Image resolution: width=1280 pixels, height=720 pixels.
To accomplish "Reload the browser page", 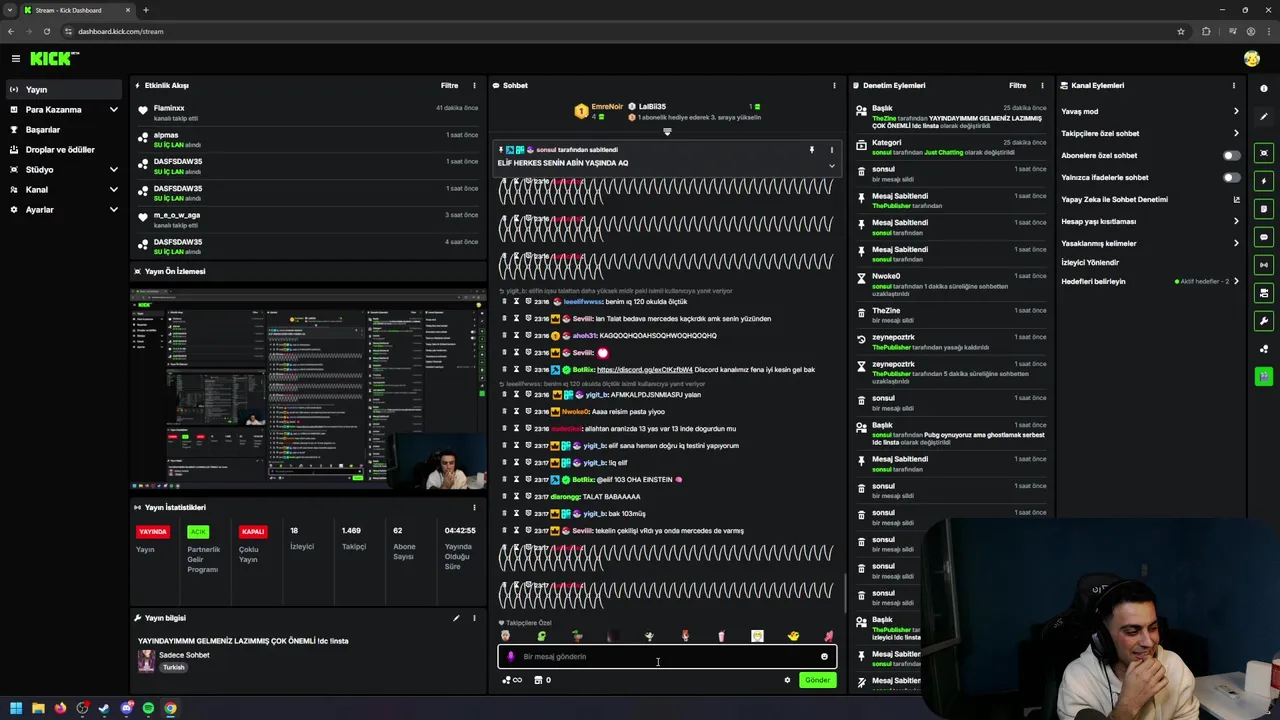I will 46,31.
